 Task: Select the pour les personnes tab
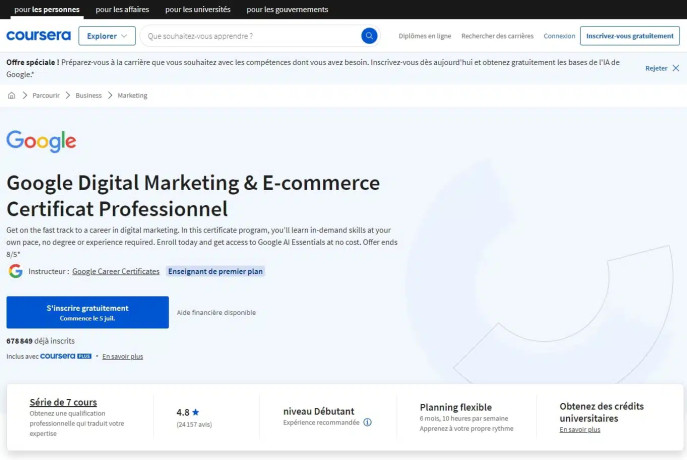47,9
